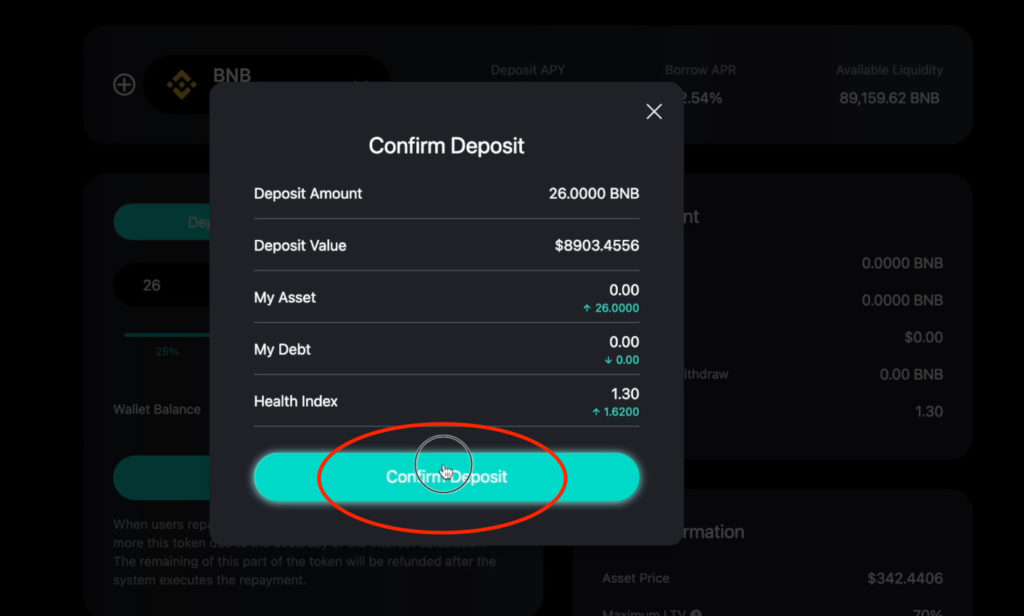This screenshot has width=1024, height=616.
Task: Click the amount slider track above 25%
Action: coord(167,334)
